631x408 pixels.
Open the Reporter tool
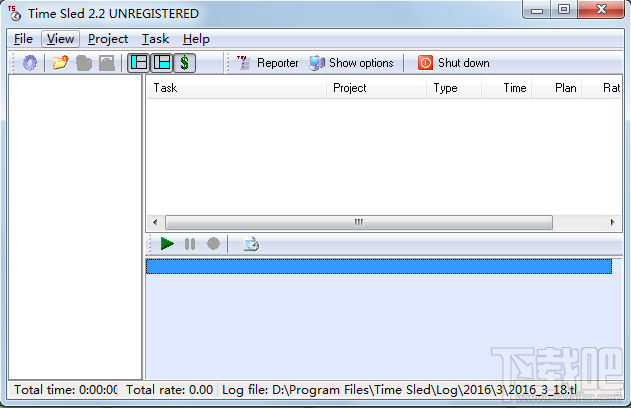[268, 63]
